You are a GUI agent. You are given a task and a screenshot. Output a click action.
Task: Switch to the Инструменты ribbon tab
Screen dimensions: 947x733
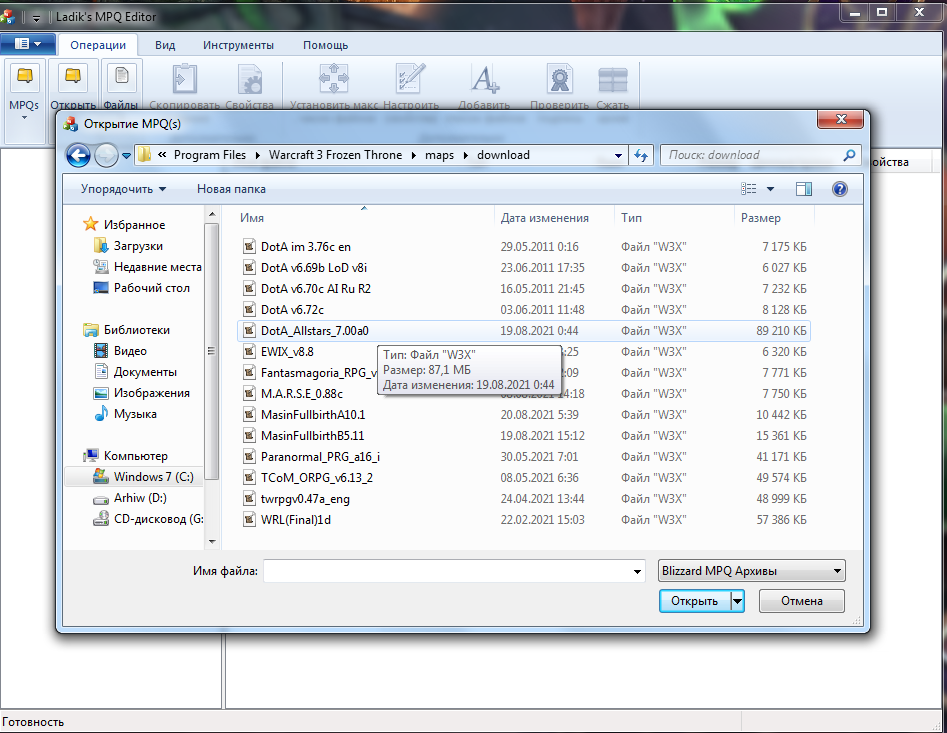(238, 45)
